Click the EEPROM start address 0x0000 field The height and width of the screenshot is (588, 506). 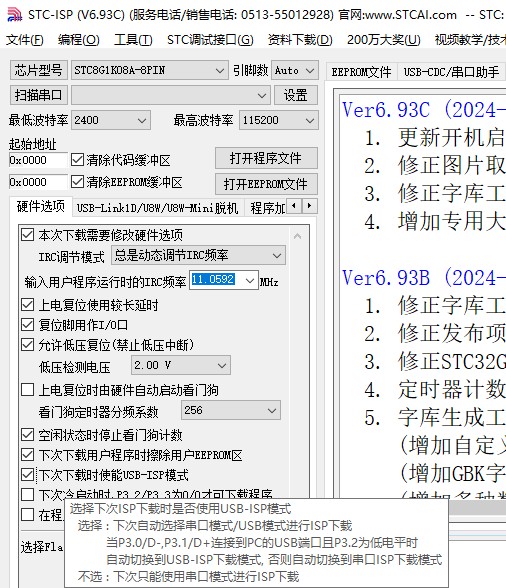click(38, 182)
